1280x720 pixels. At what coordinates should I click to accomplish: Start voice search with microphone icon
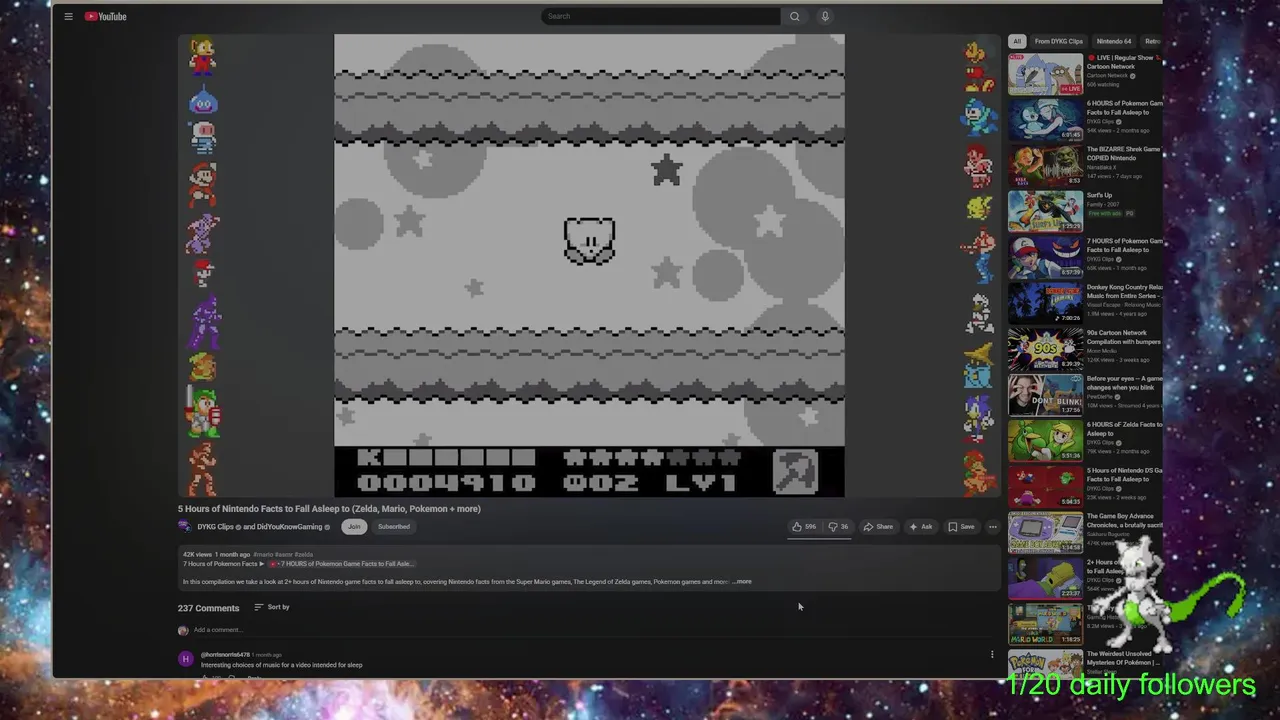coord(825,16)
